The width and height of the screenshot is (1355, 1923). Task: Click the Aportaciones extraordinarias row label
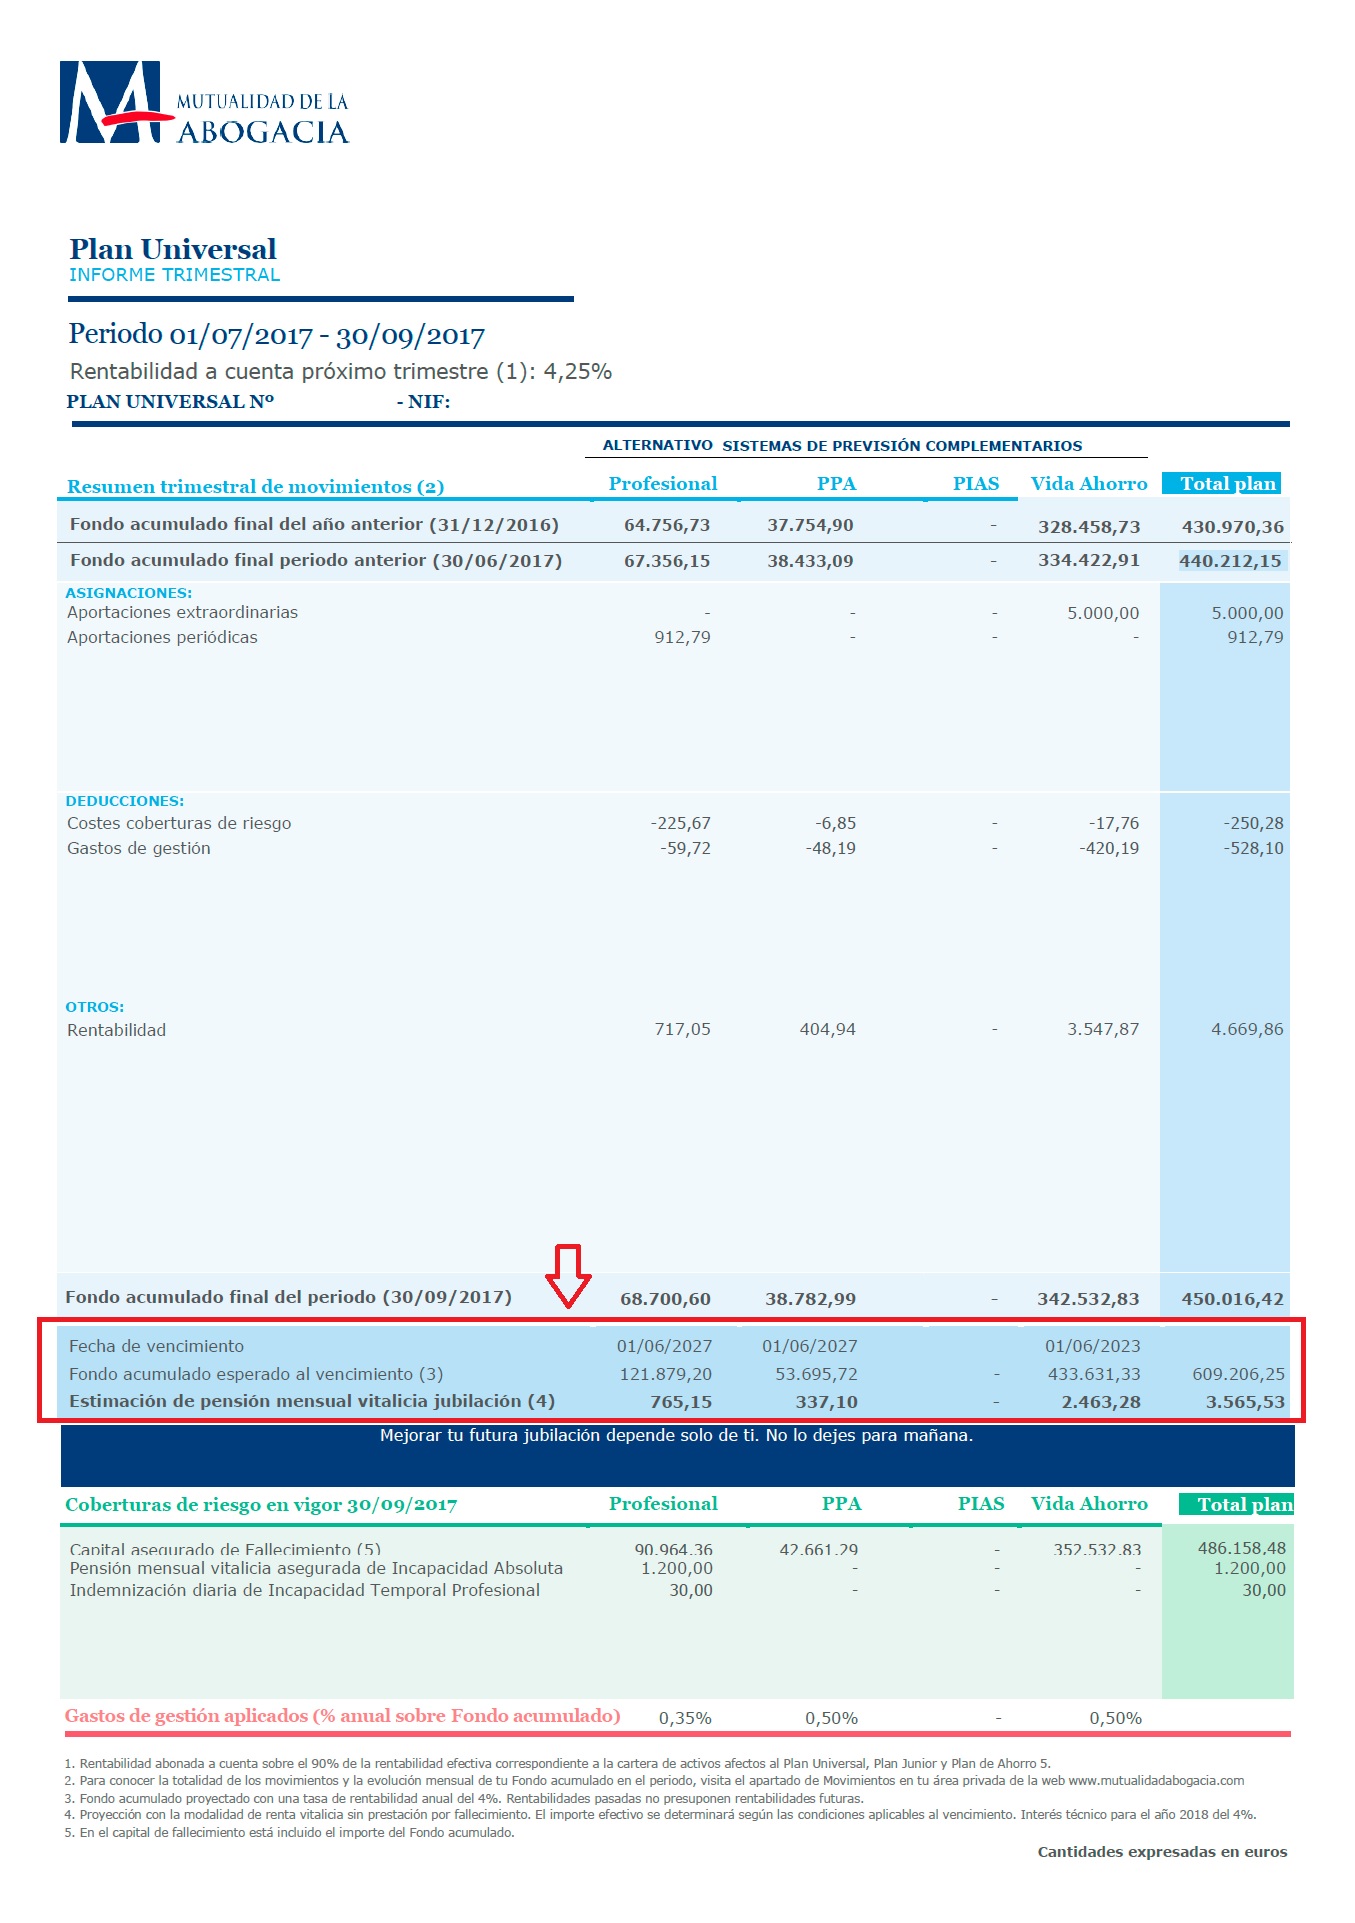point(182,612)
